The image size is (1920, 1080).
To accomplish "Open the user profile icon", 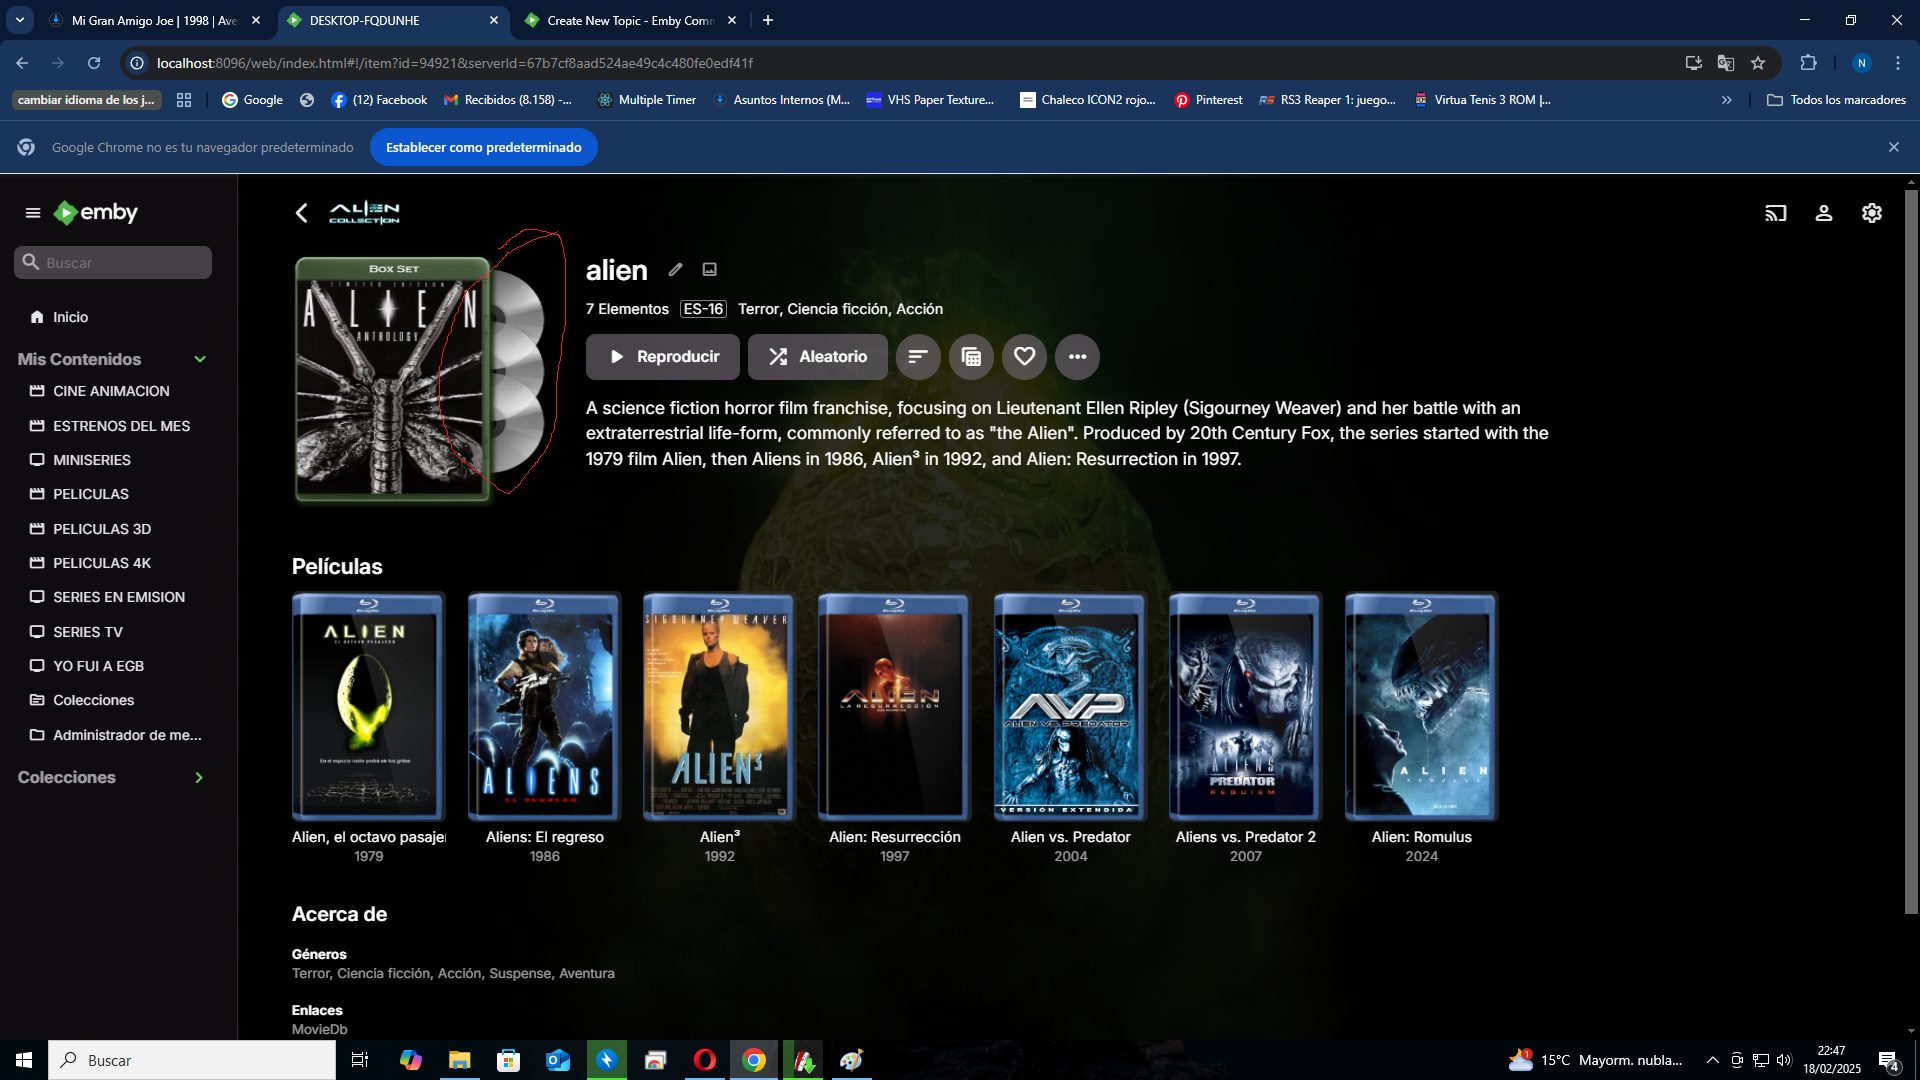I will 1824,213.
